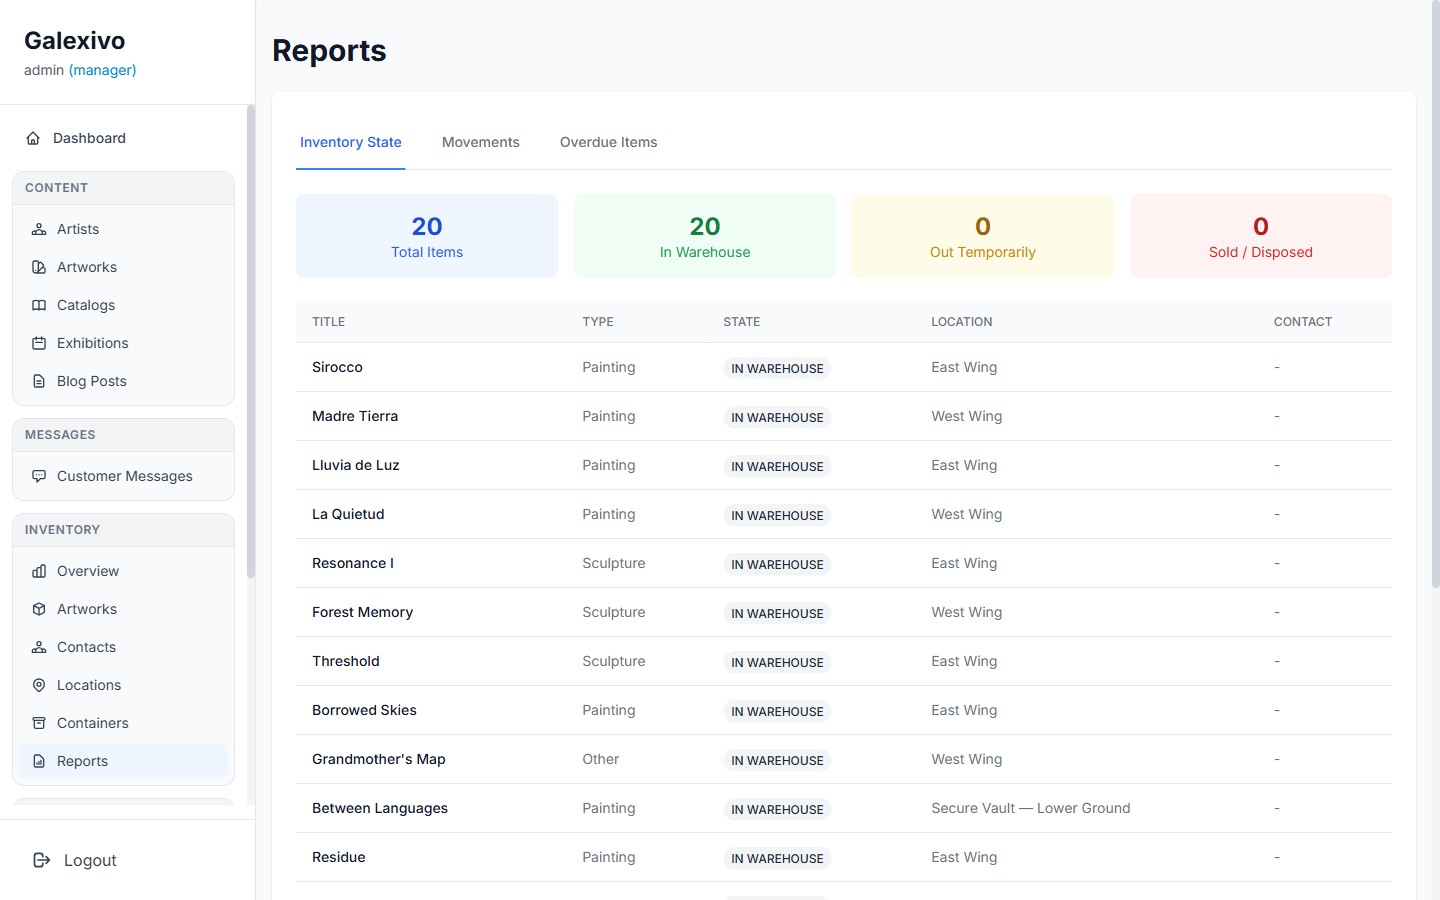Click the Overview chart icon under Inventory

[x=38, y=571]
